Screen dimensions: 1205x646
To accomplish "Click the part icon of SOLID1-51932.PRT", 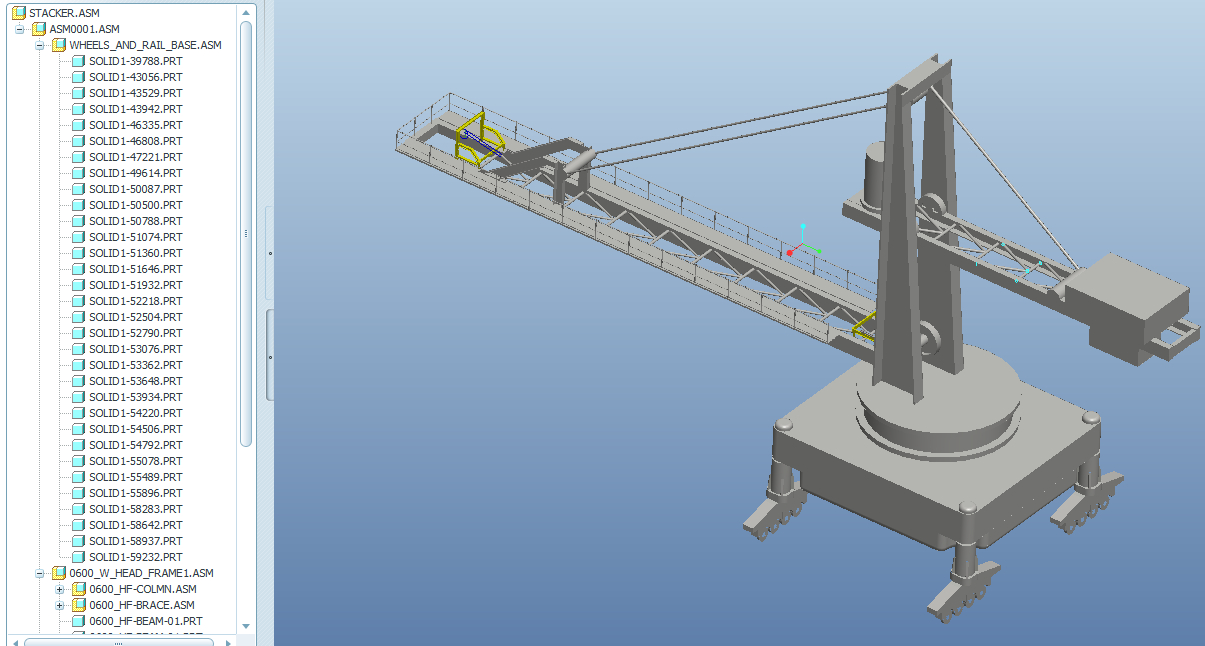I will [78, 285].
